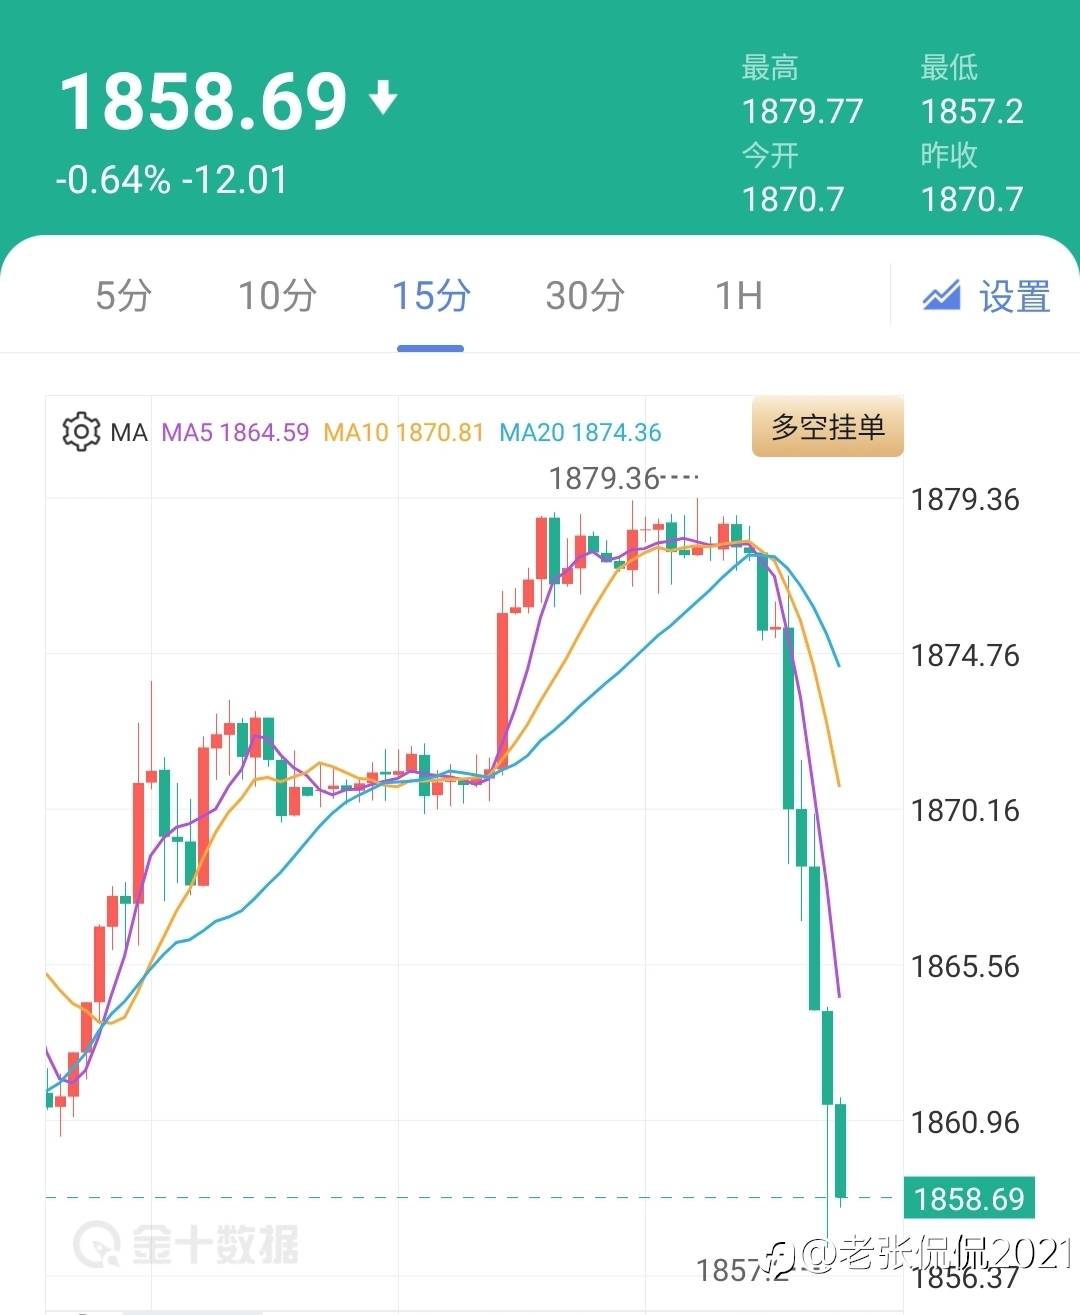Image resolution: width=1080 pixels, height=1315 pixels.
Task: Switch to the 5分 timeframe tab
Action: (x=123, y=296)
